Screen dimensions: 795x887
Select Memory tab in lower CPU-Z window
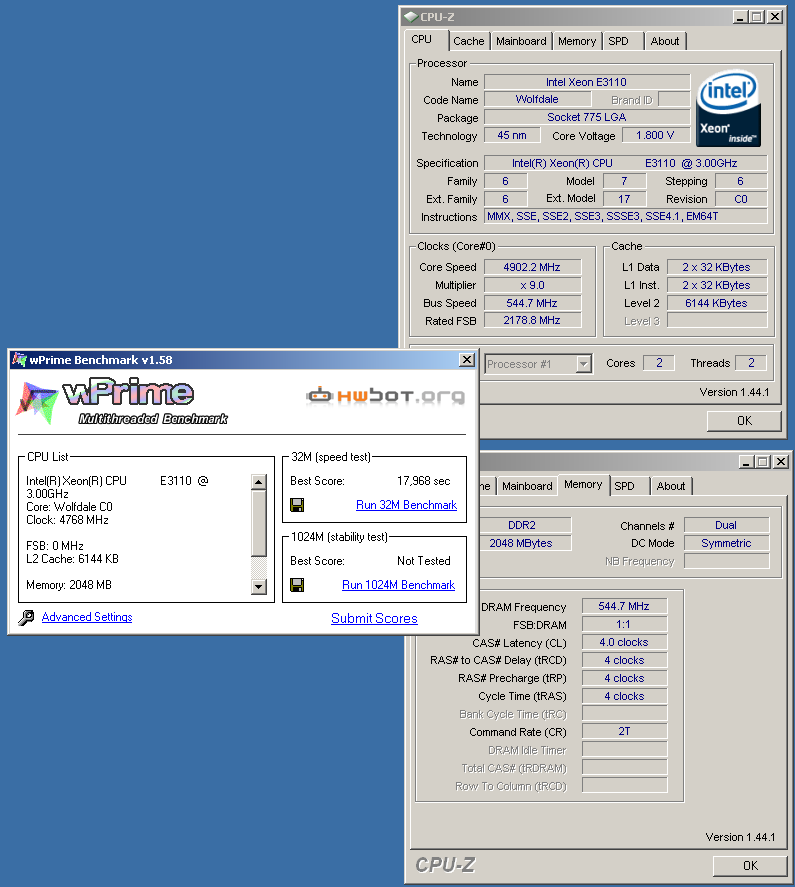(x=583, y=484)
